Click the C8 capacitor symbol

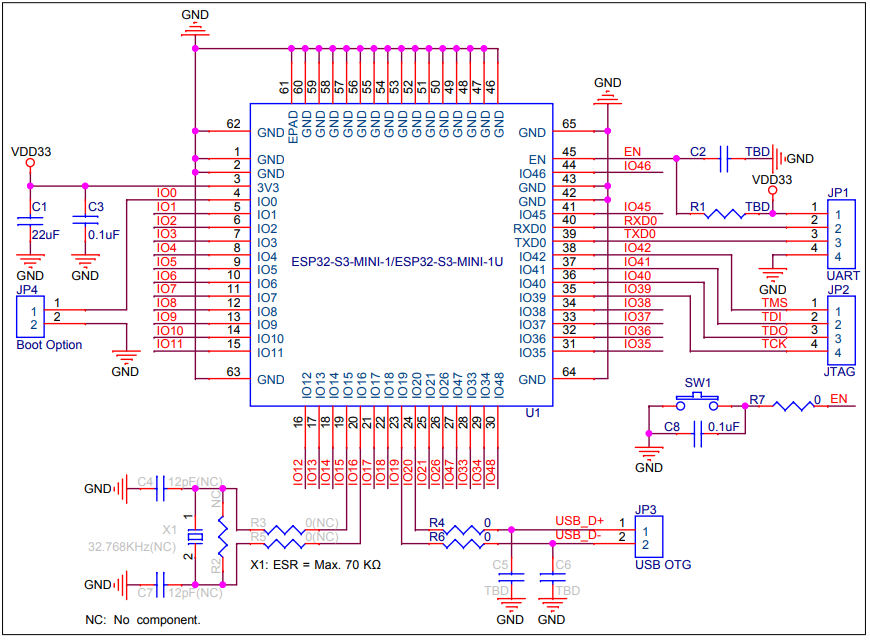pos(698,434)
